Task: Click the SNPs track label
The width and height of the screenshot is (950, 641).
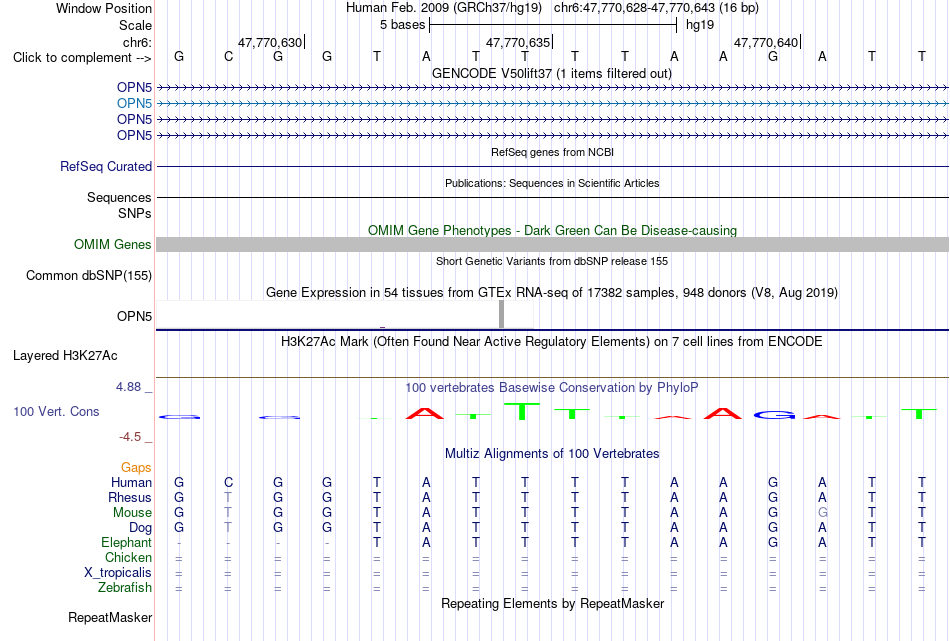Action: [135, 213]
